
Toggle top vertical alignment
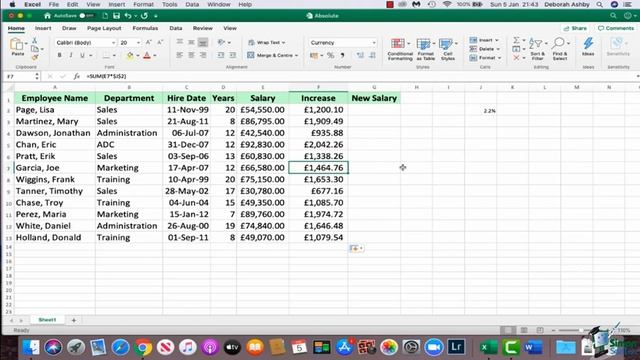click(180, 42)
